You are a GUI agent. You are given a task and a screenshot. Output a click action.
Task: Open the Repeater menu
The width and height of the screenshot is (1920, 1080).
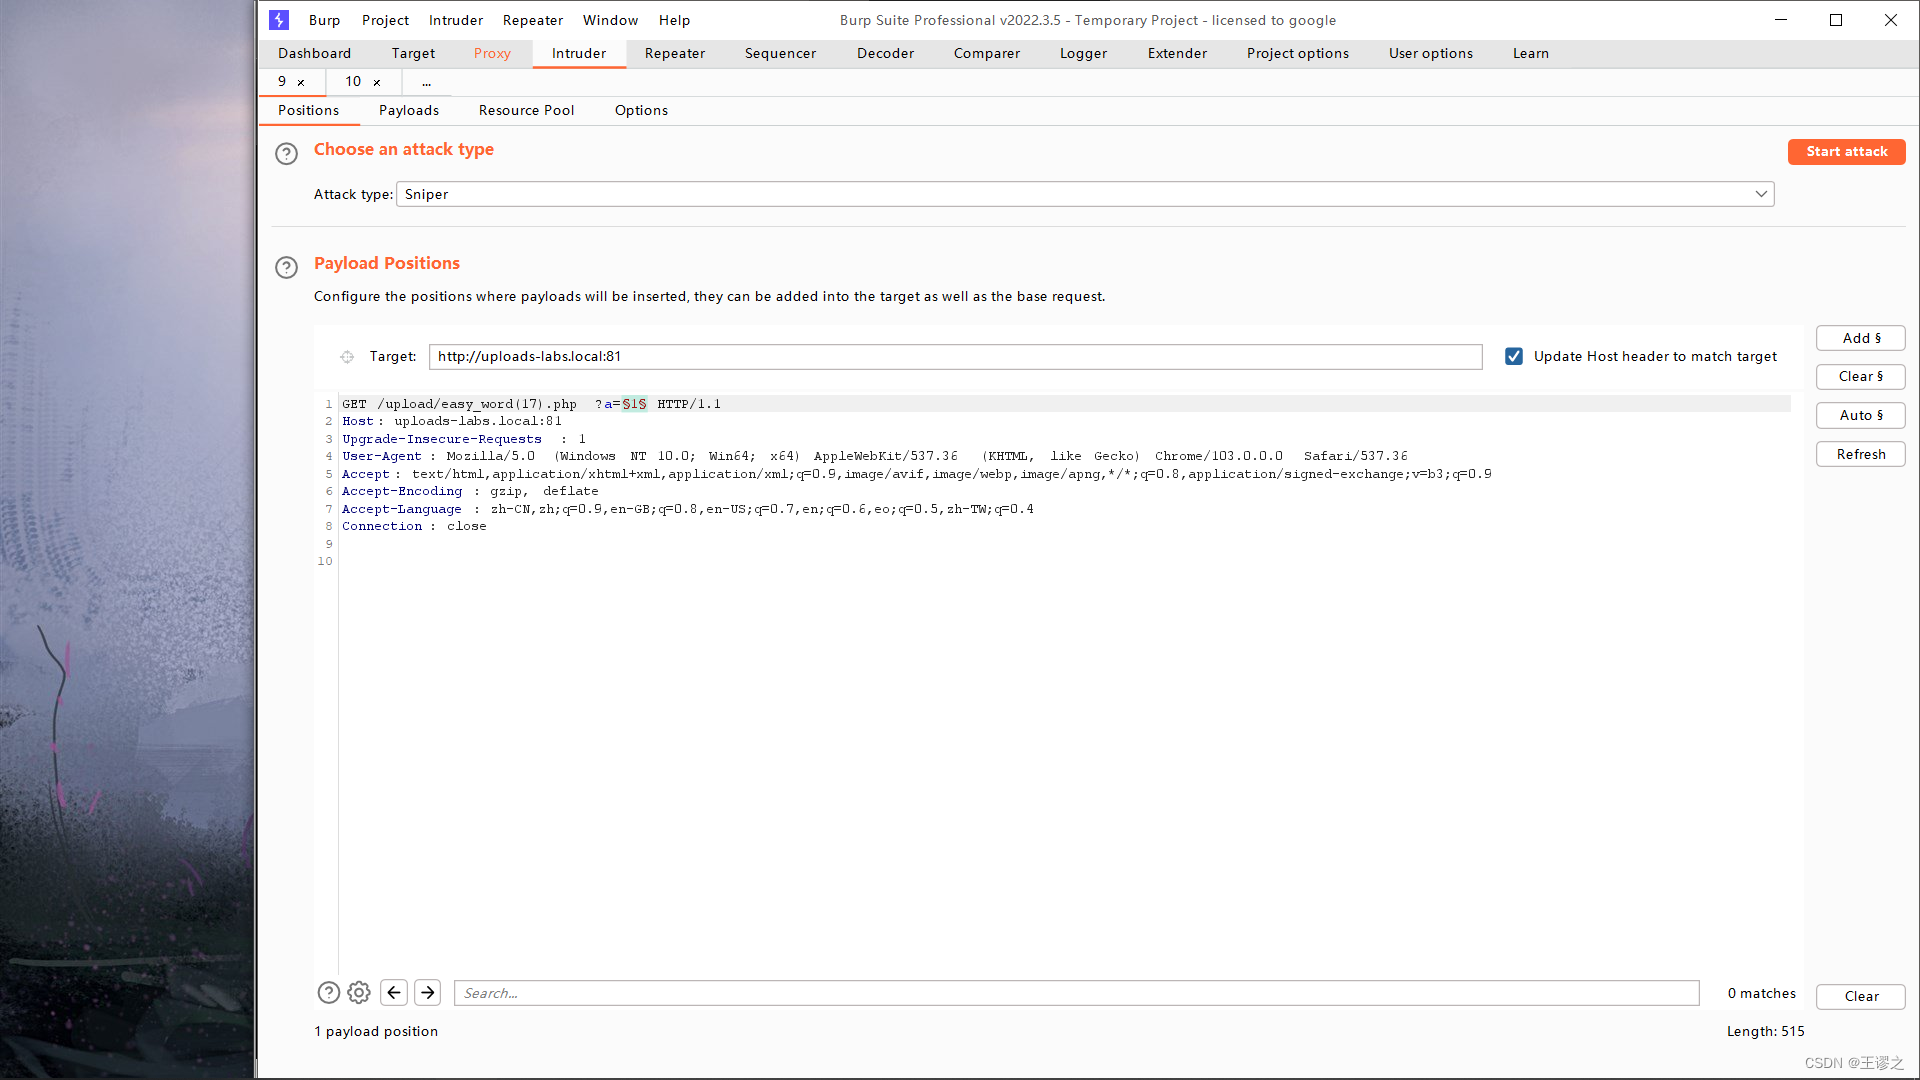tap(533, 20)
